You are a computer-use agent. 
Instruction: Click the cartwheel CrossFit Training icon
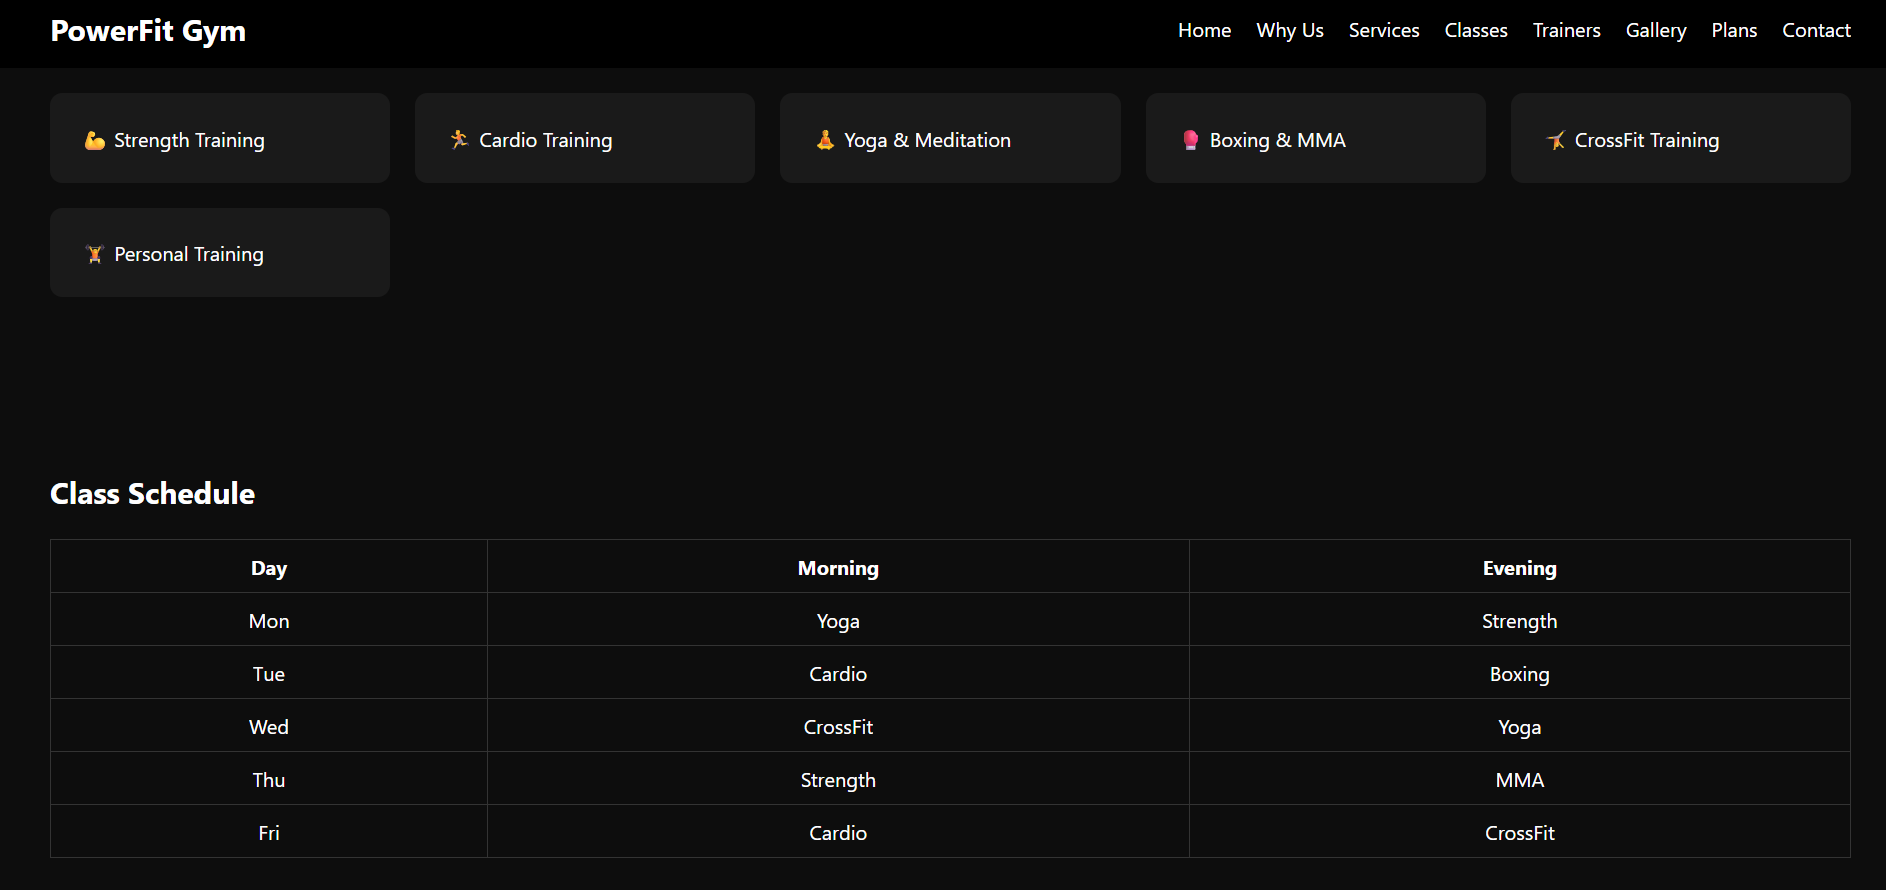[1556, 140]
